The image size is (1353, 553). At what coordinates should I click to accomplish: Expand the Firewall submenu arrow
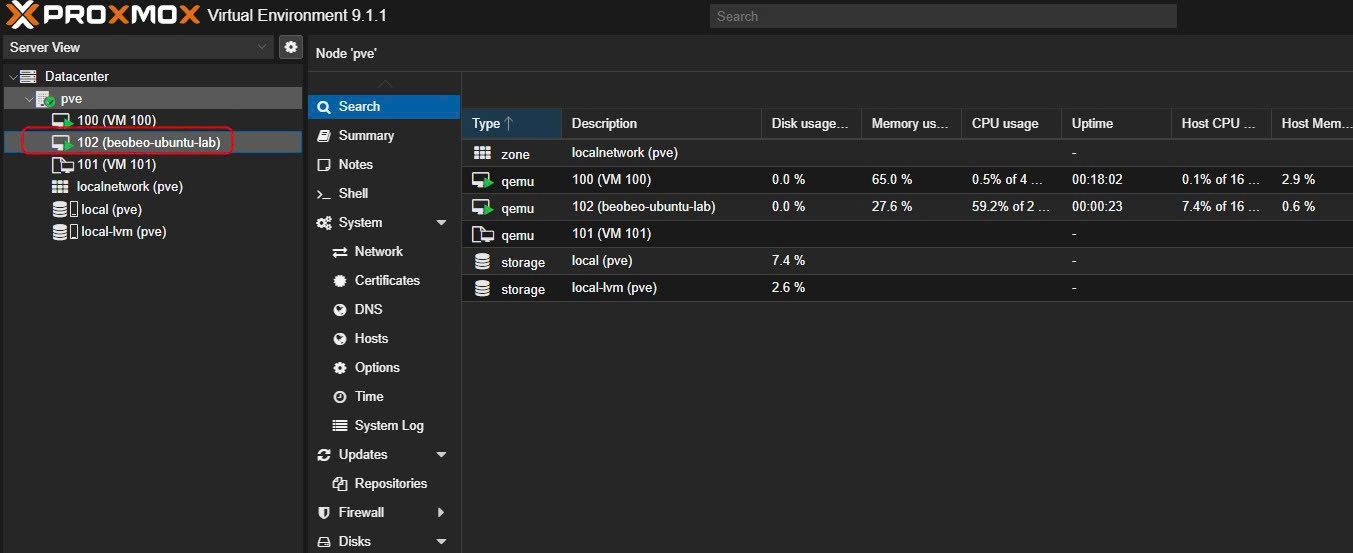(441, 513)
